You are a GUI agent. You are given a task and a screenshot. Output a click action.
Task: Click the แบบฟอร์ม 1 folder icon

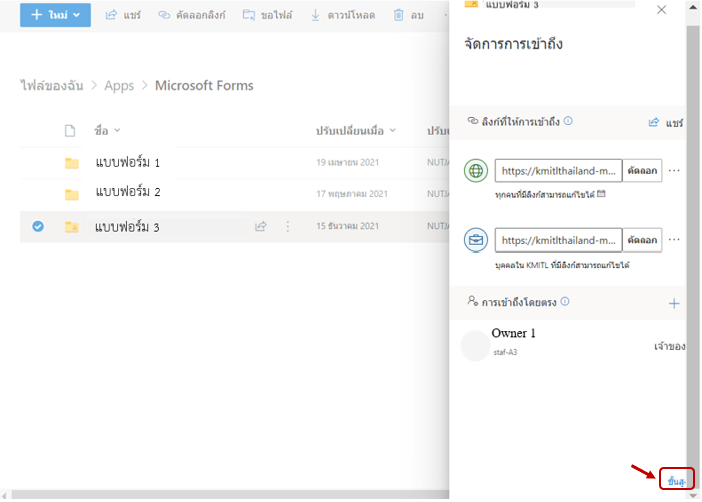(71, 163)
